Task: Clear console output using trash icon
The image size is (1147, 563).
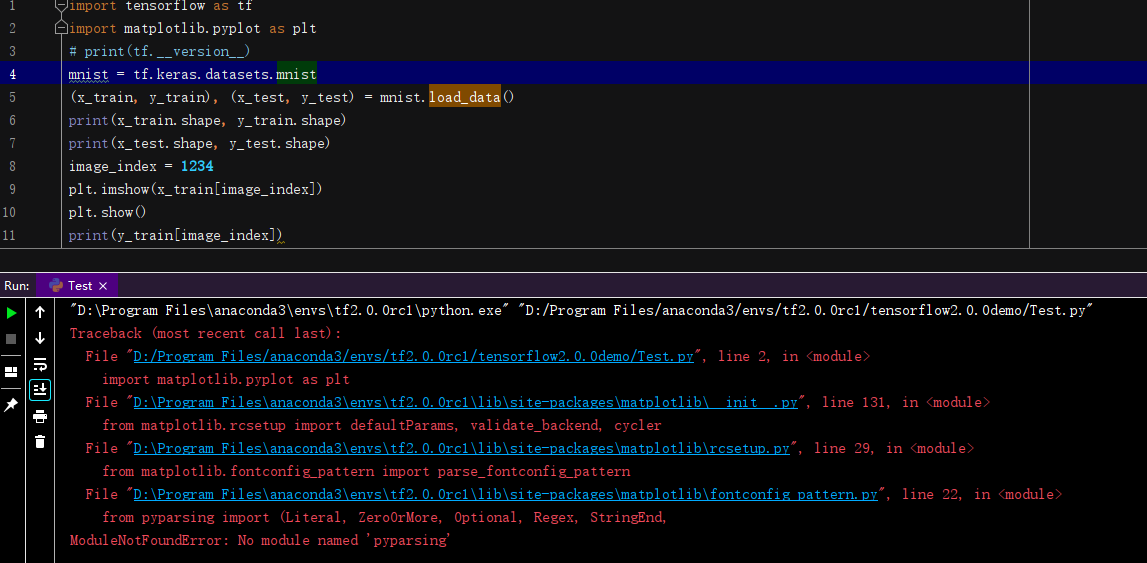Action: tap(40, 441)
